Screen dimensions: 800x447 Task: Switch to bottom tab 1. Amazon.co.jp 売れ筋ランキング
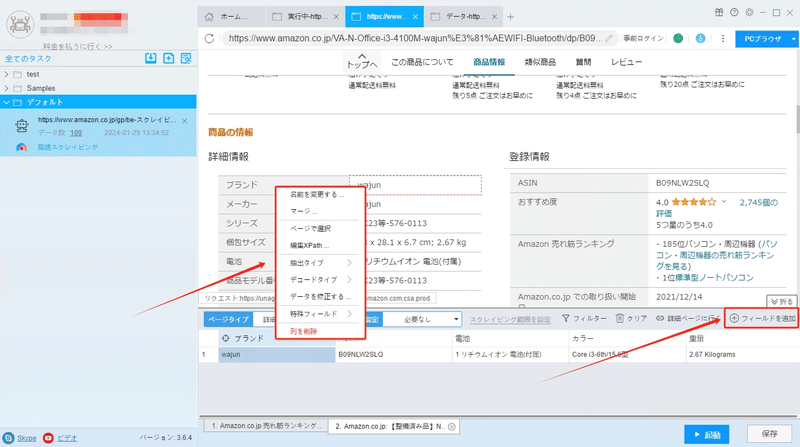click(265, 426)
